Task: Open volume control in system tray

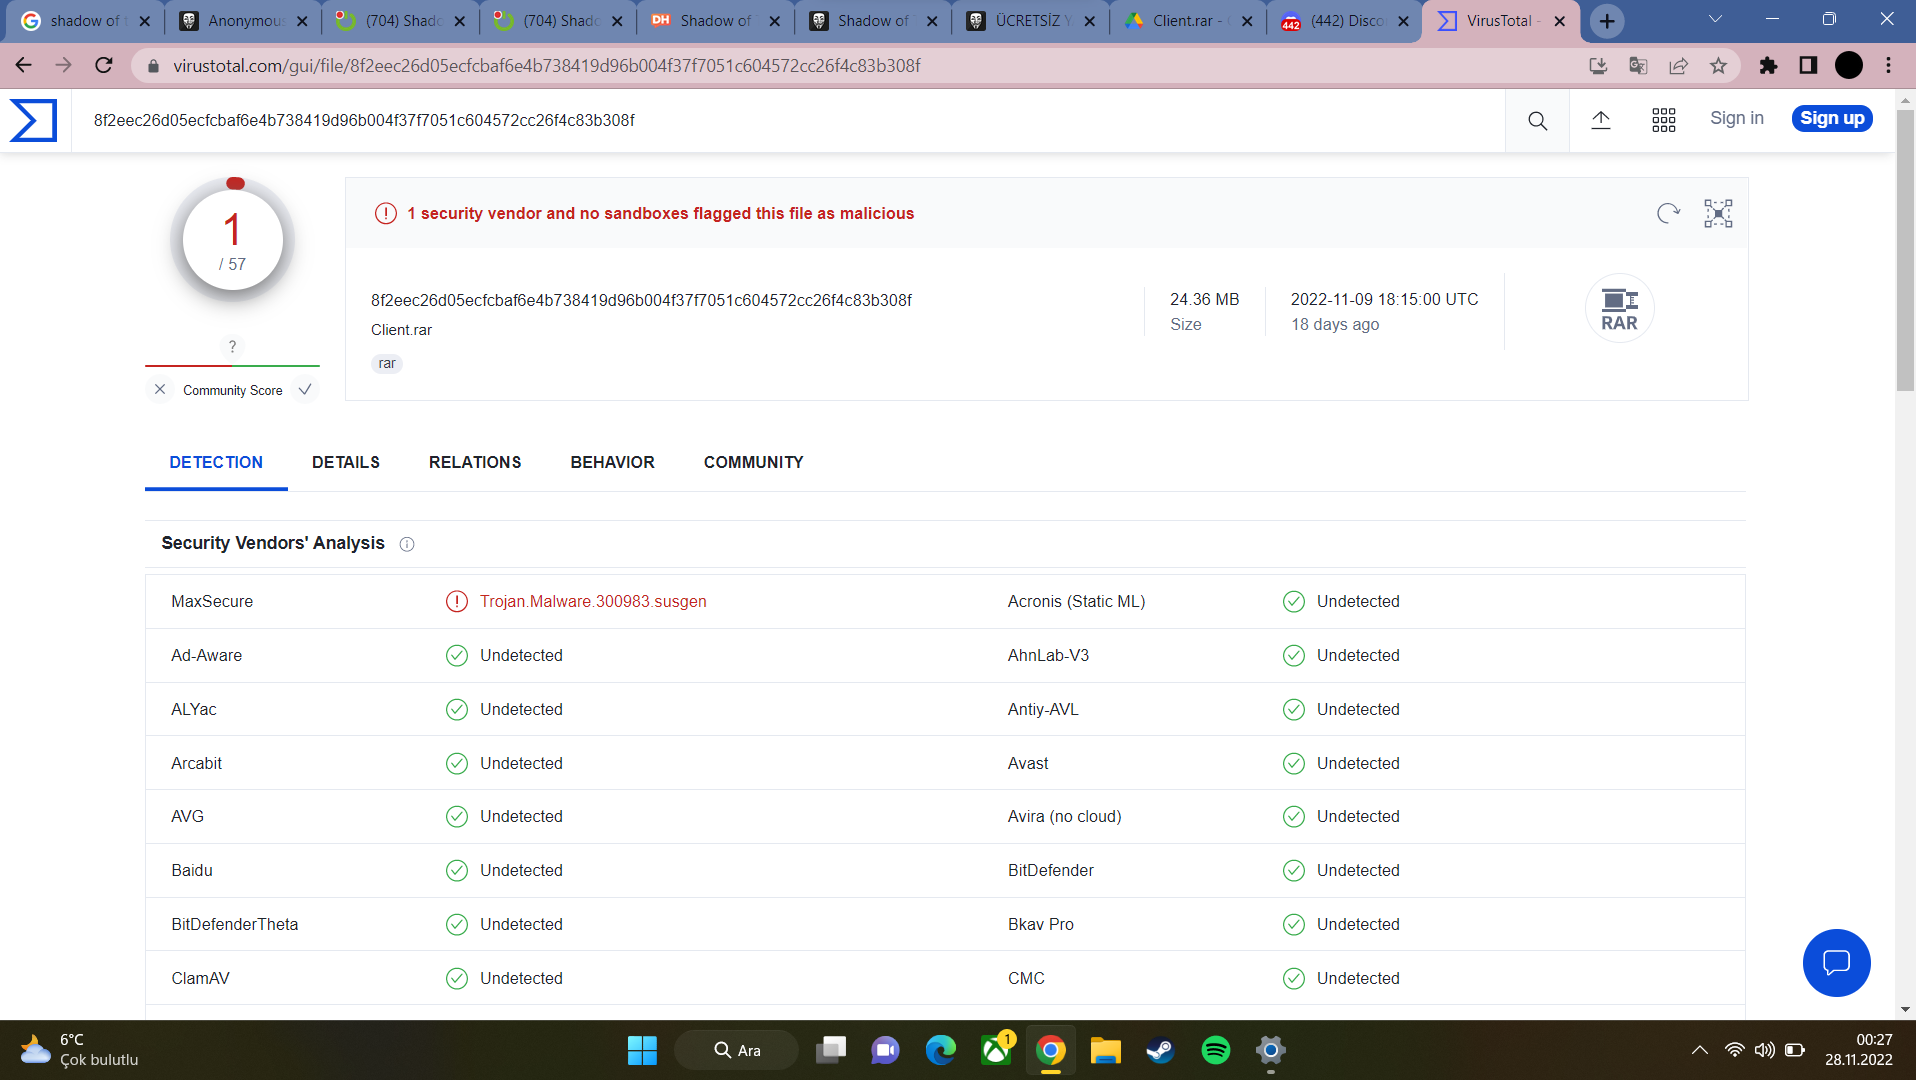Action: click(1765, 1050)
